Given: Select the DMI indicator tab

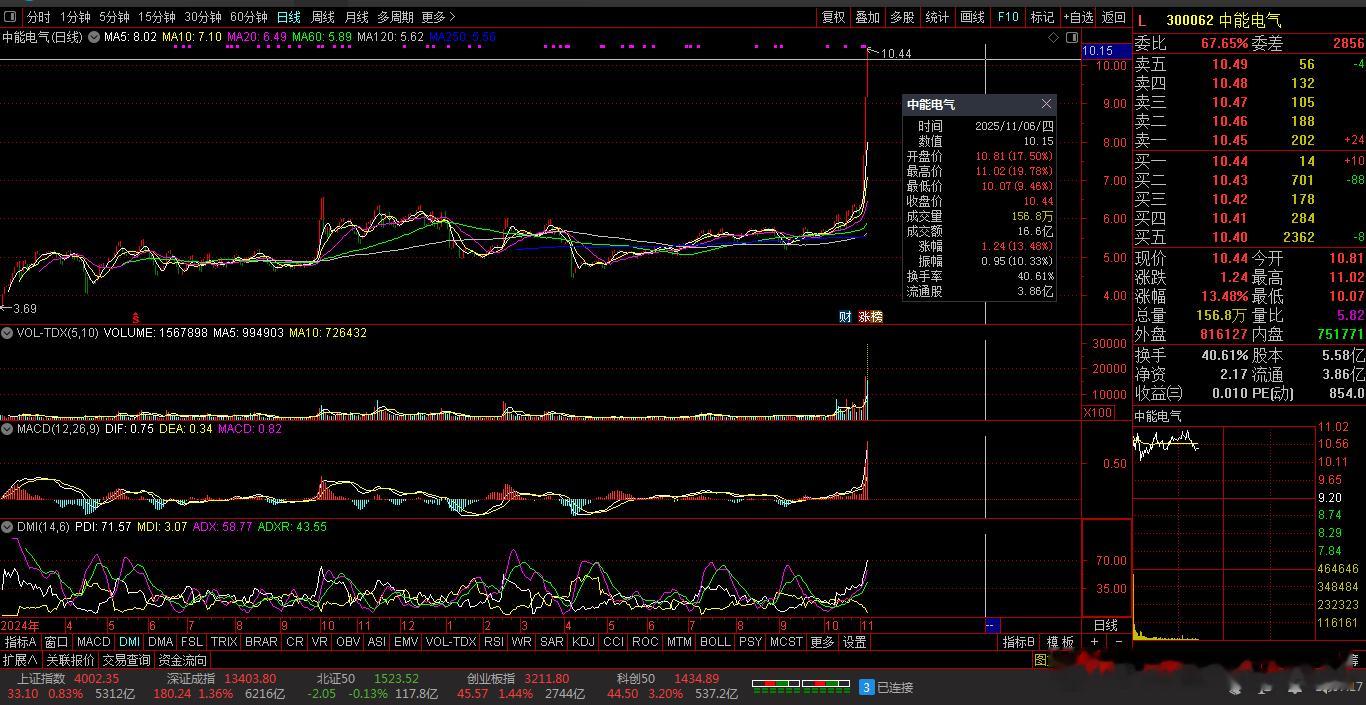Looking at the screenshot, I should pos(129,642).
